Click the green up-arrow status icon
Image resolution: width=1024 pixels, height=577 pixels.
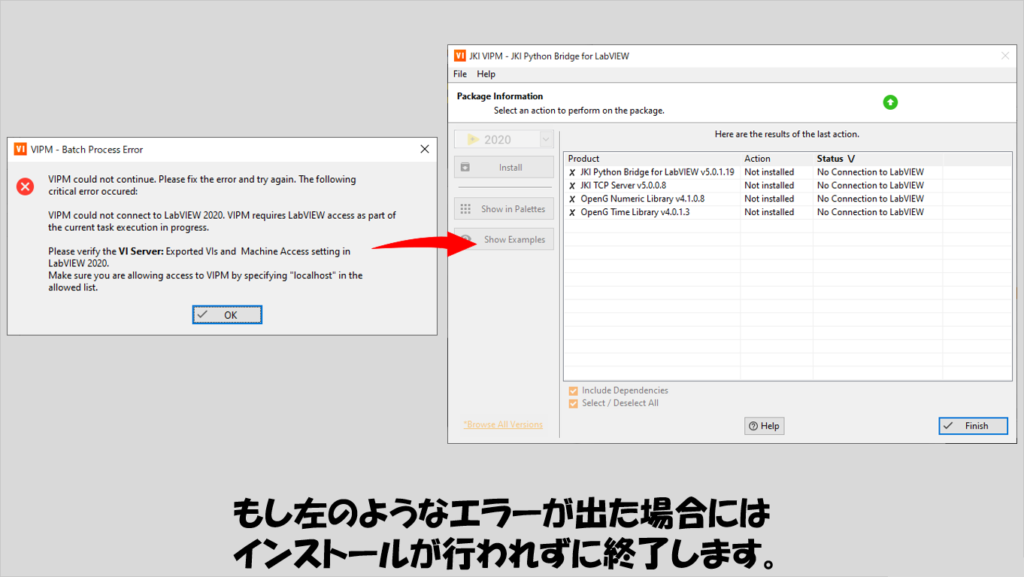[890, 102]
